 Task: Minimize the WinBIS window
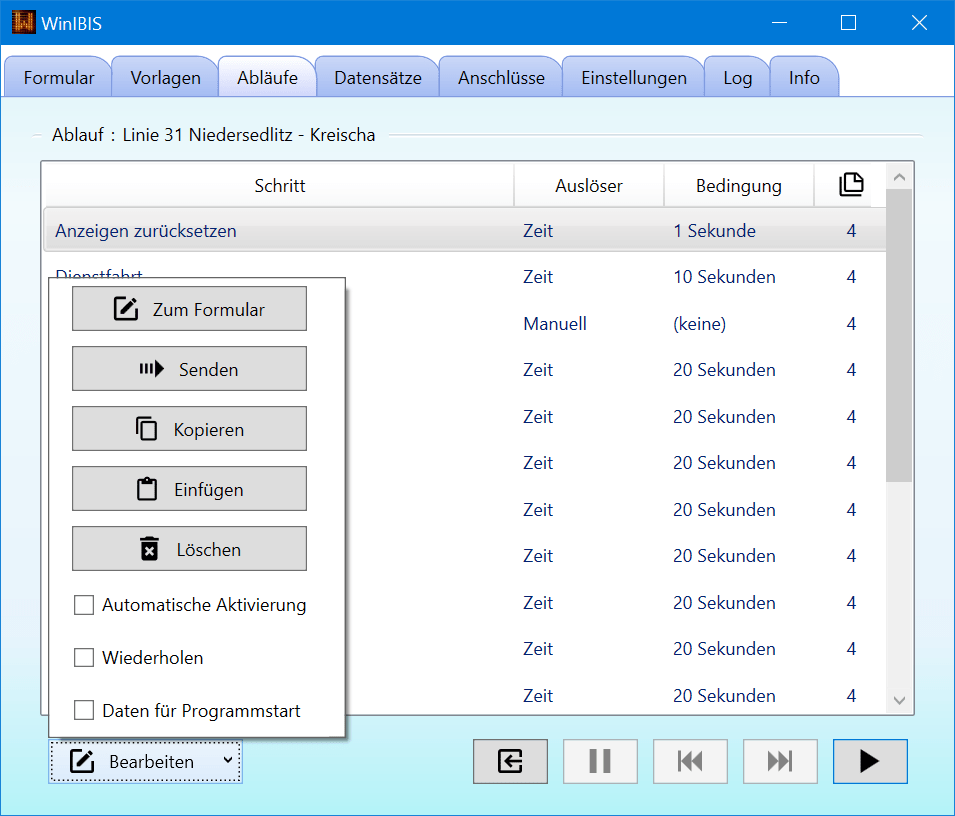[x=779, y=23]
